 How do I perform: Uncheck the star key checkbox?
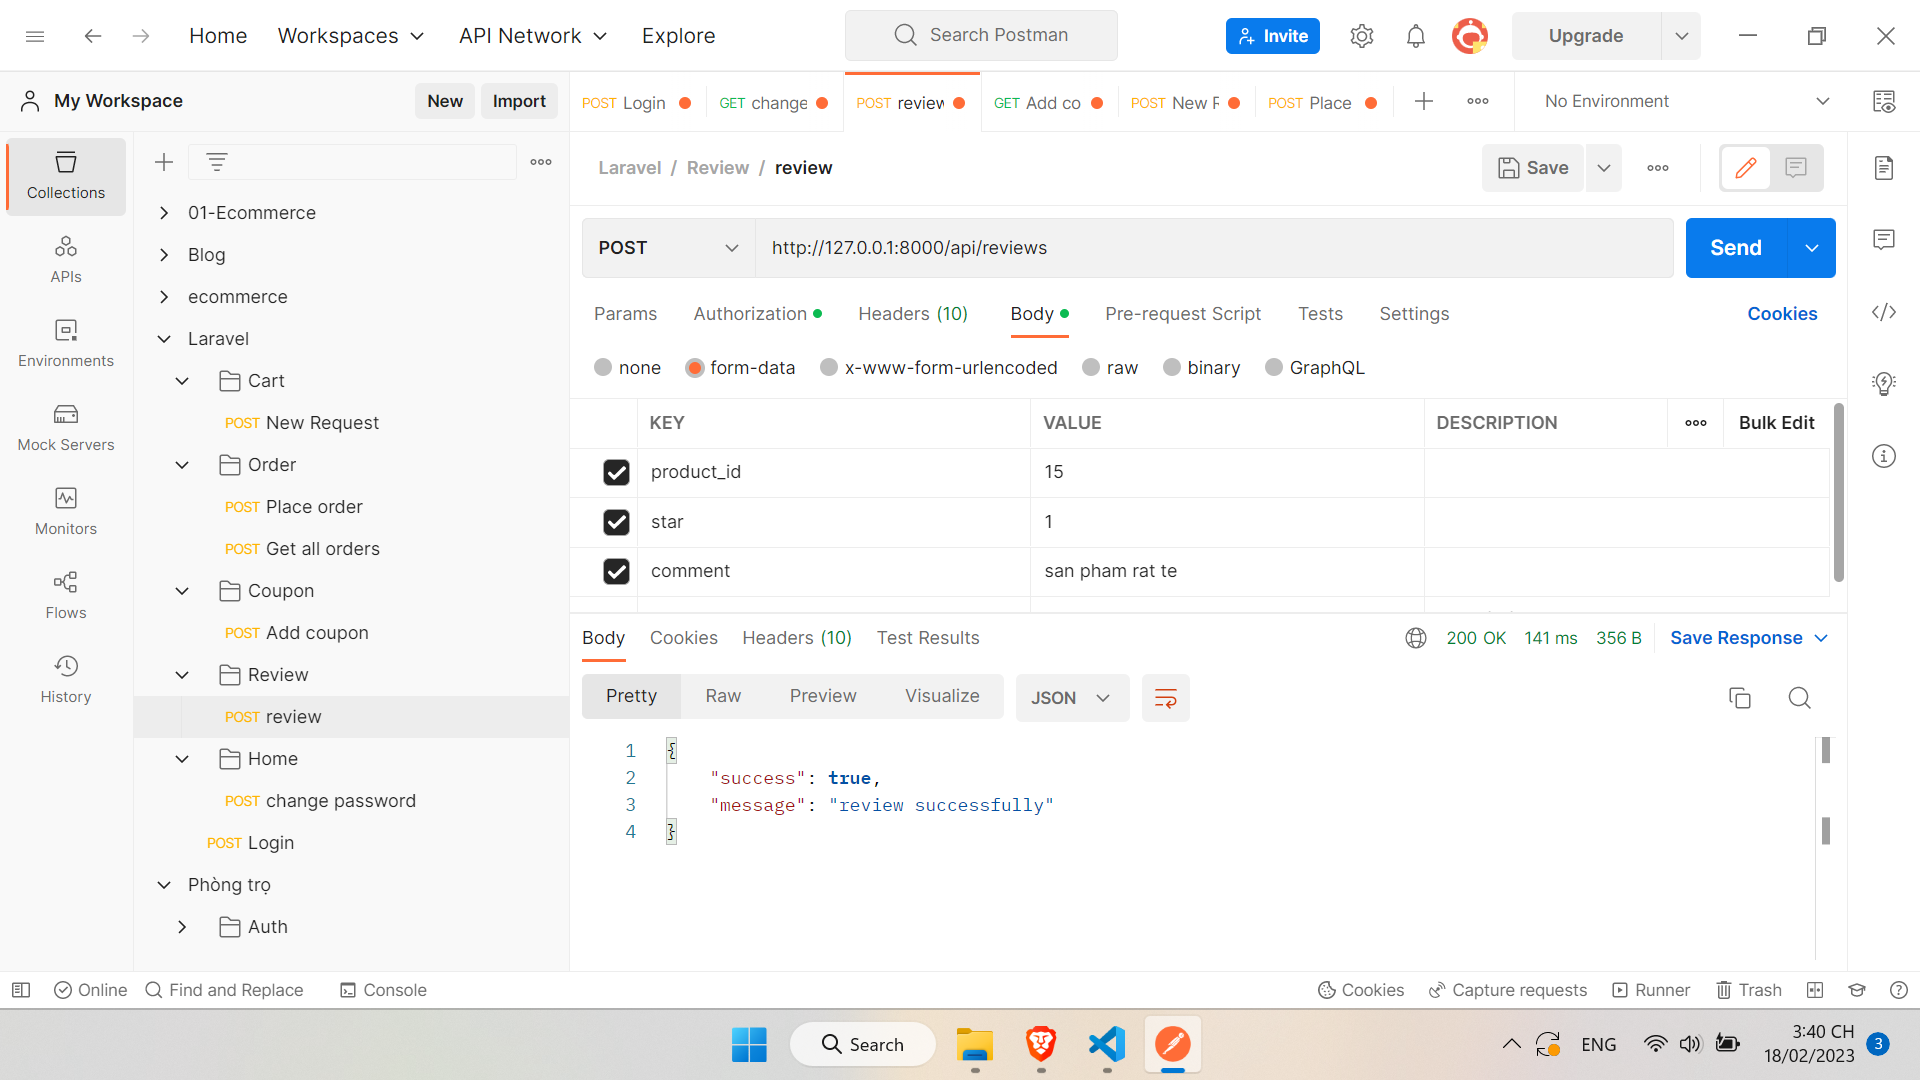[616, 521]
